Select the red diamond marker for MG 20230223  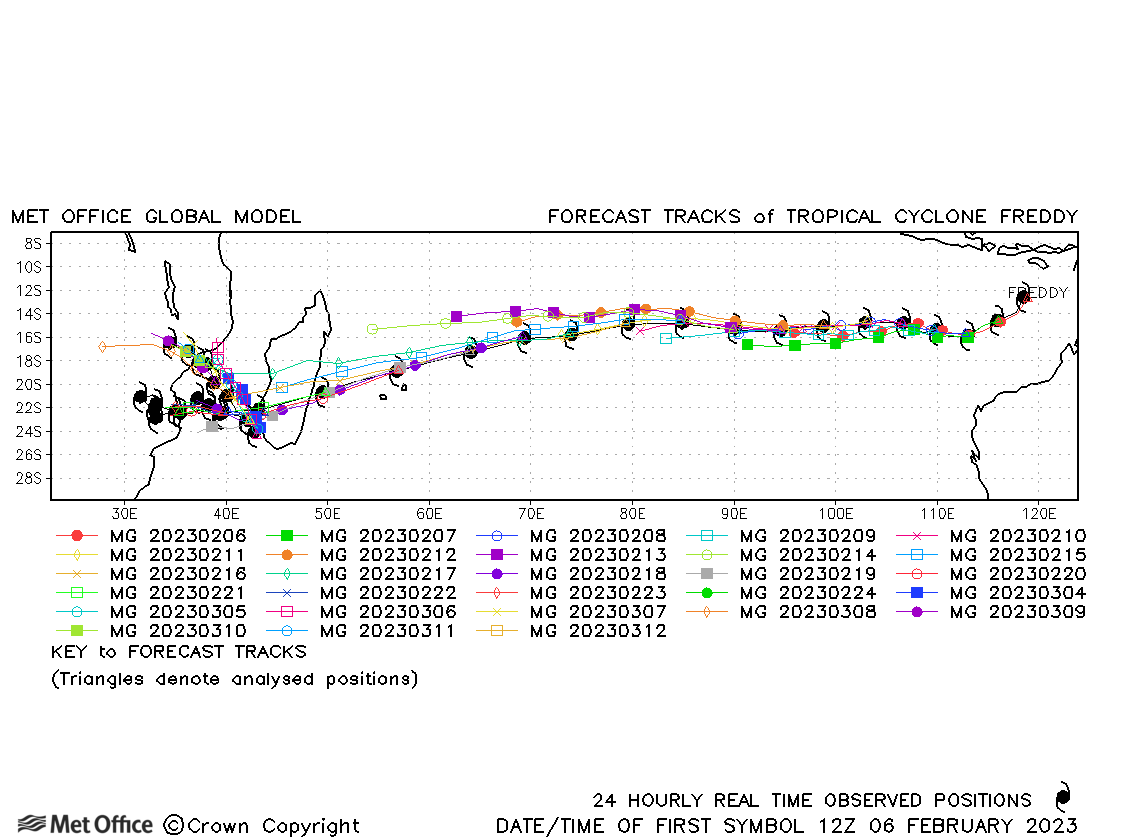(x=497, y=593)
